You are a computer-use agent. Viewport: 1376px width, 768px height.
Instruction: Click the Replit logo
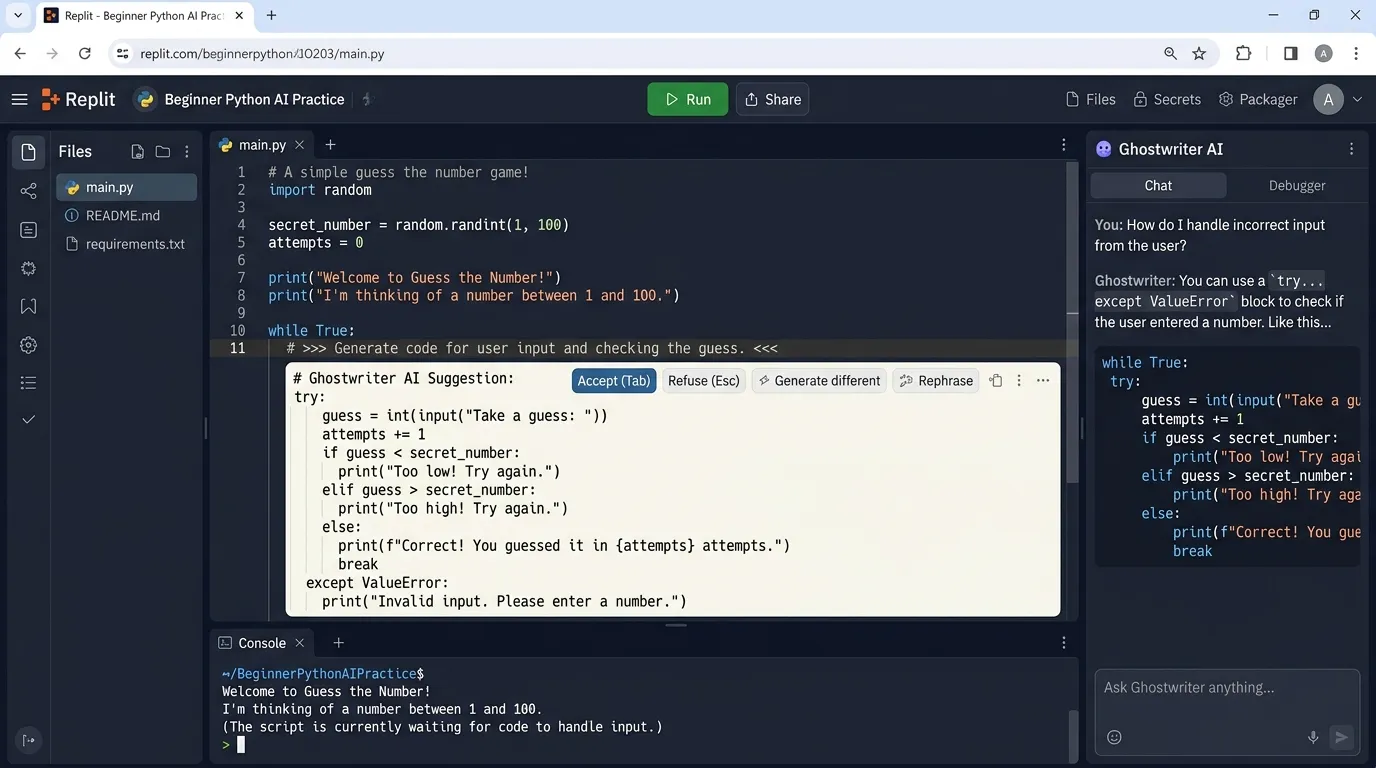click(78, 99)
